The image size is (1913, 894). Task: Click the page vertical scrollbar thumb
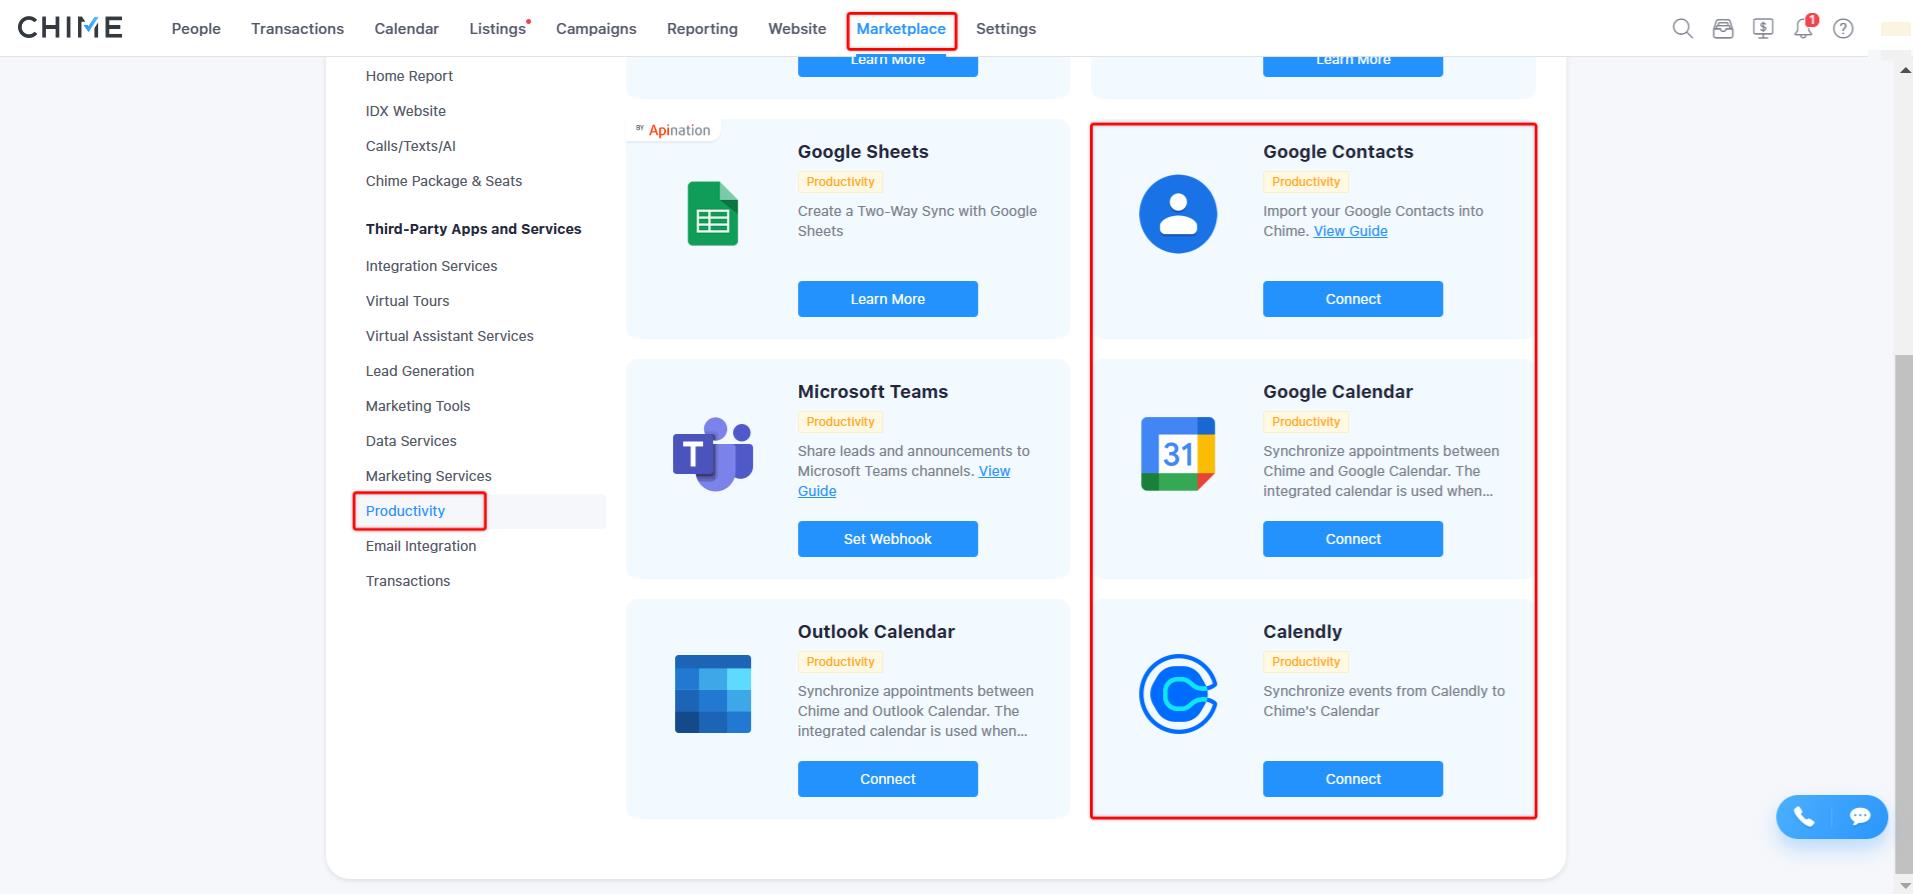click(1904, 614)
